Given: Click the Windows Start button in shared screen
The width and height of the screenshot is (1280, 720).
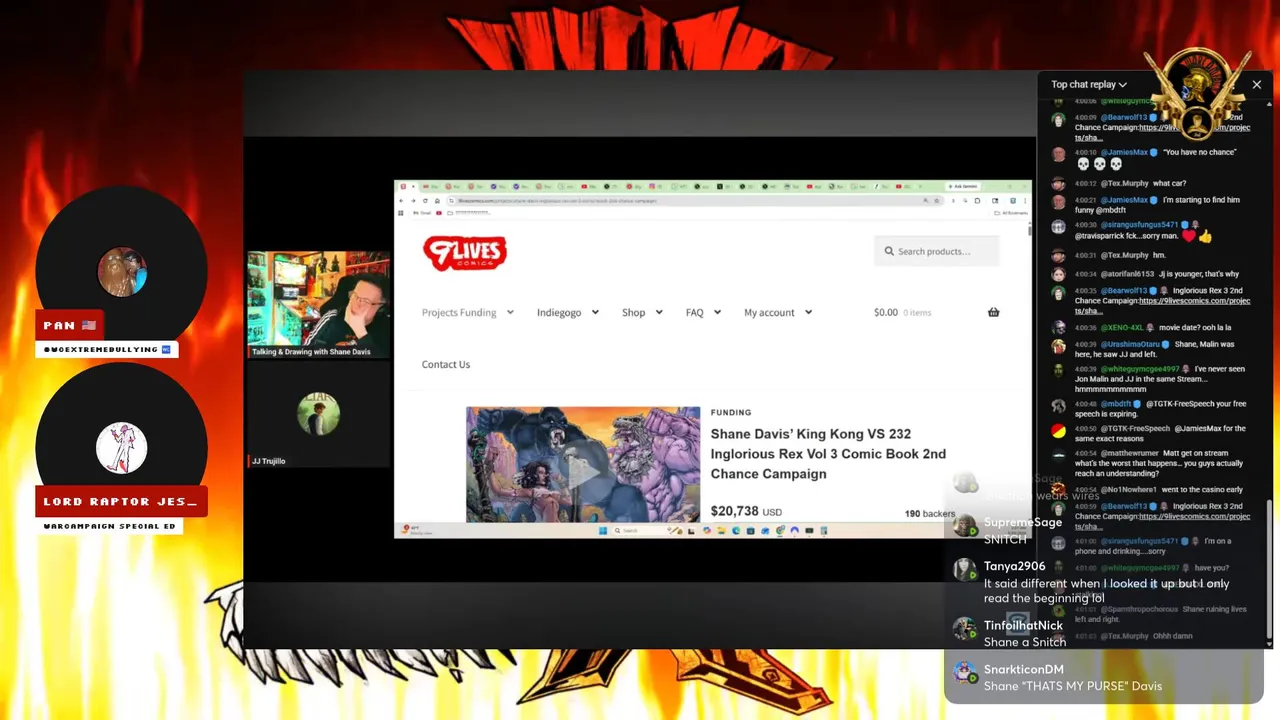Looking at the screenshot, I should [x=605, y=530].
